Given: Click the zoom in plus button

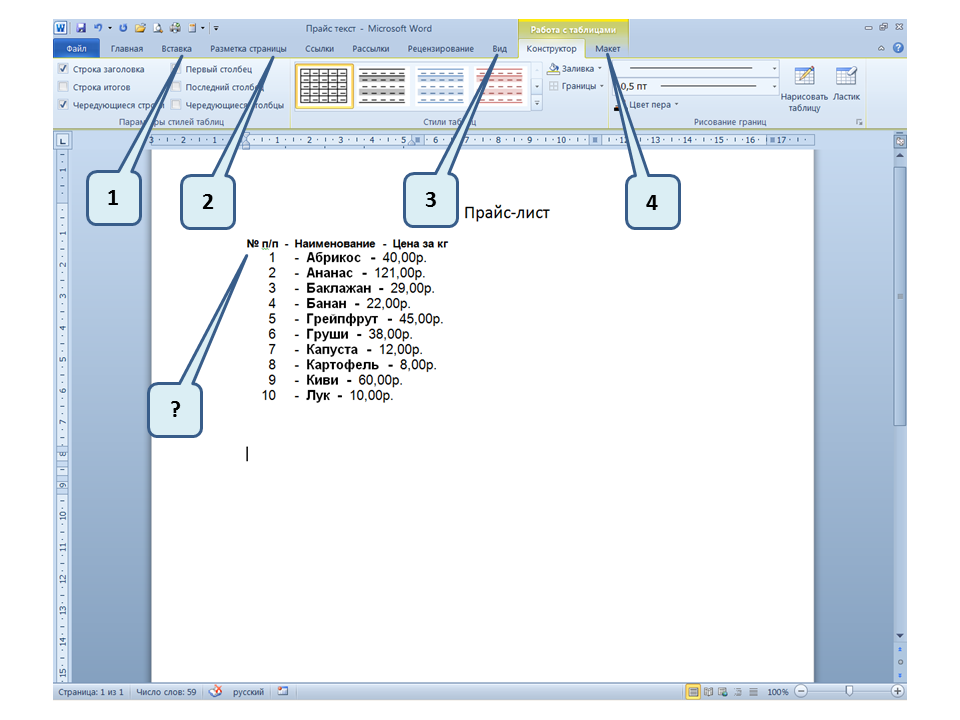Looking at the screenshot, I should [897, 692].
